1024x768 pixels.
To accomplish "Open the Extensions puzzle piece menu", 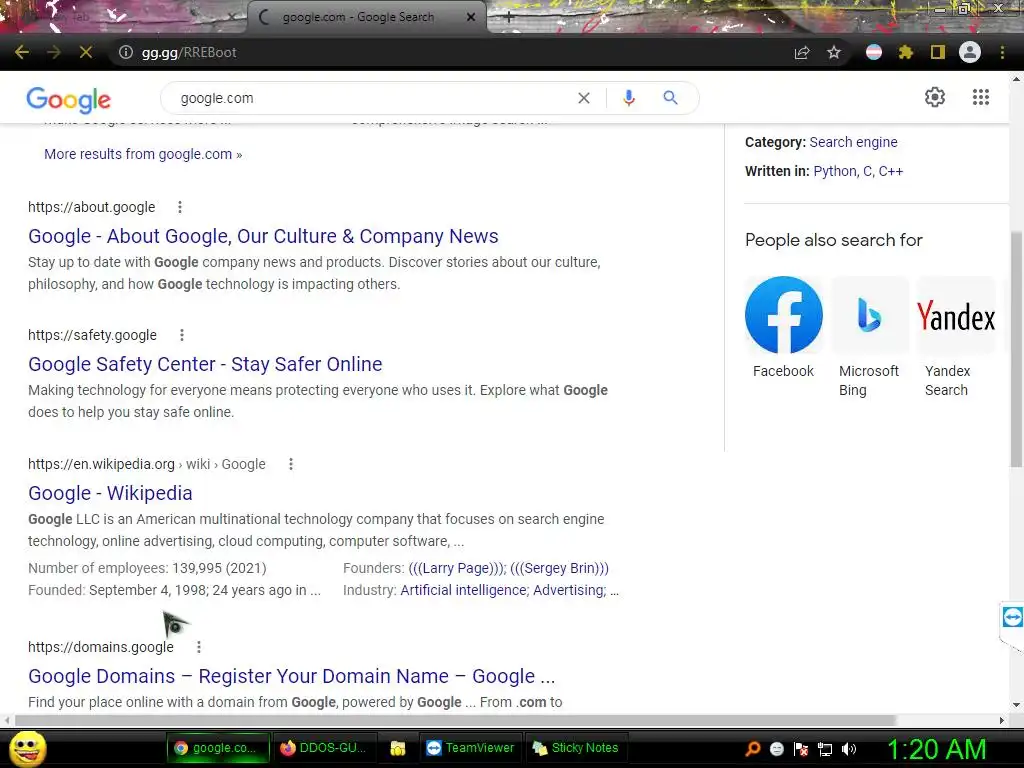I will (906, 52).
